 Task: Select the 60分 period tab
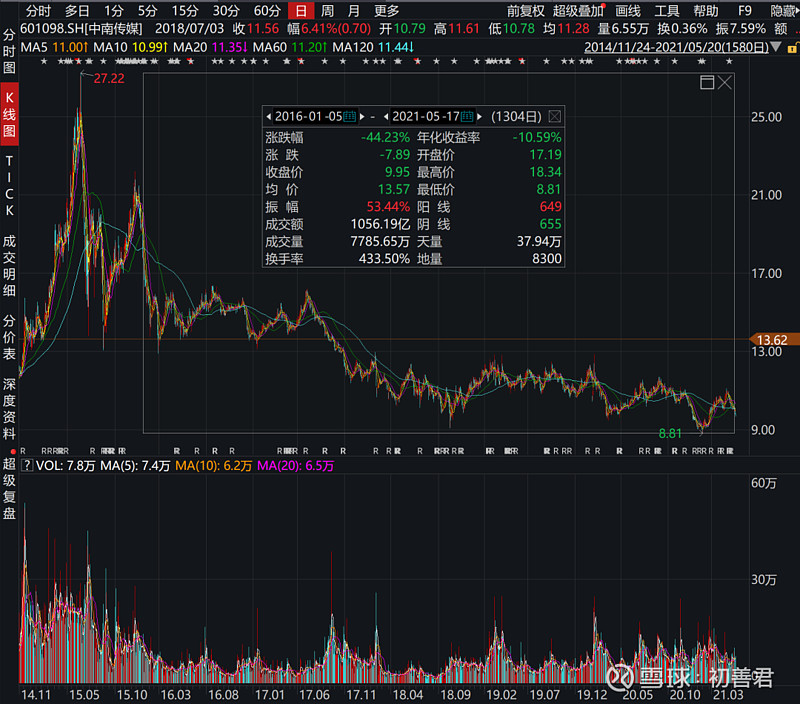267,11
